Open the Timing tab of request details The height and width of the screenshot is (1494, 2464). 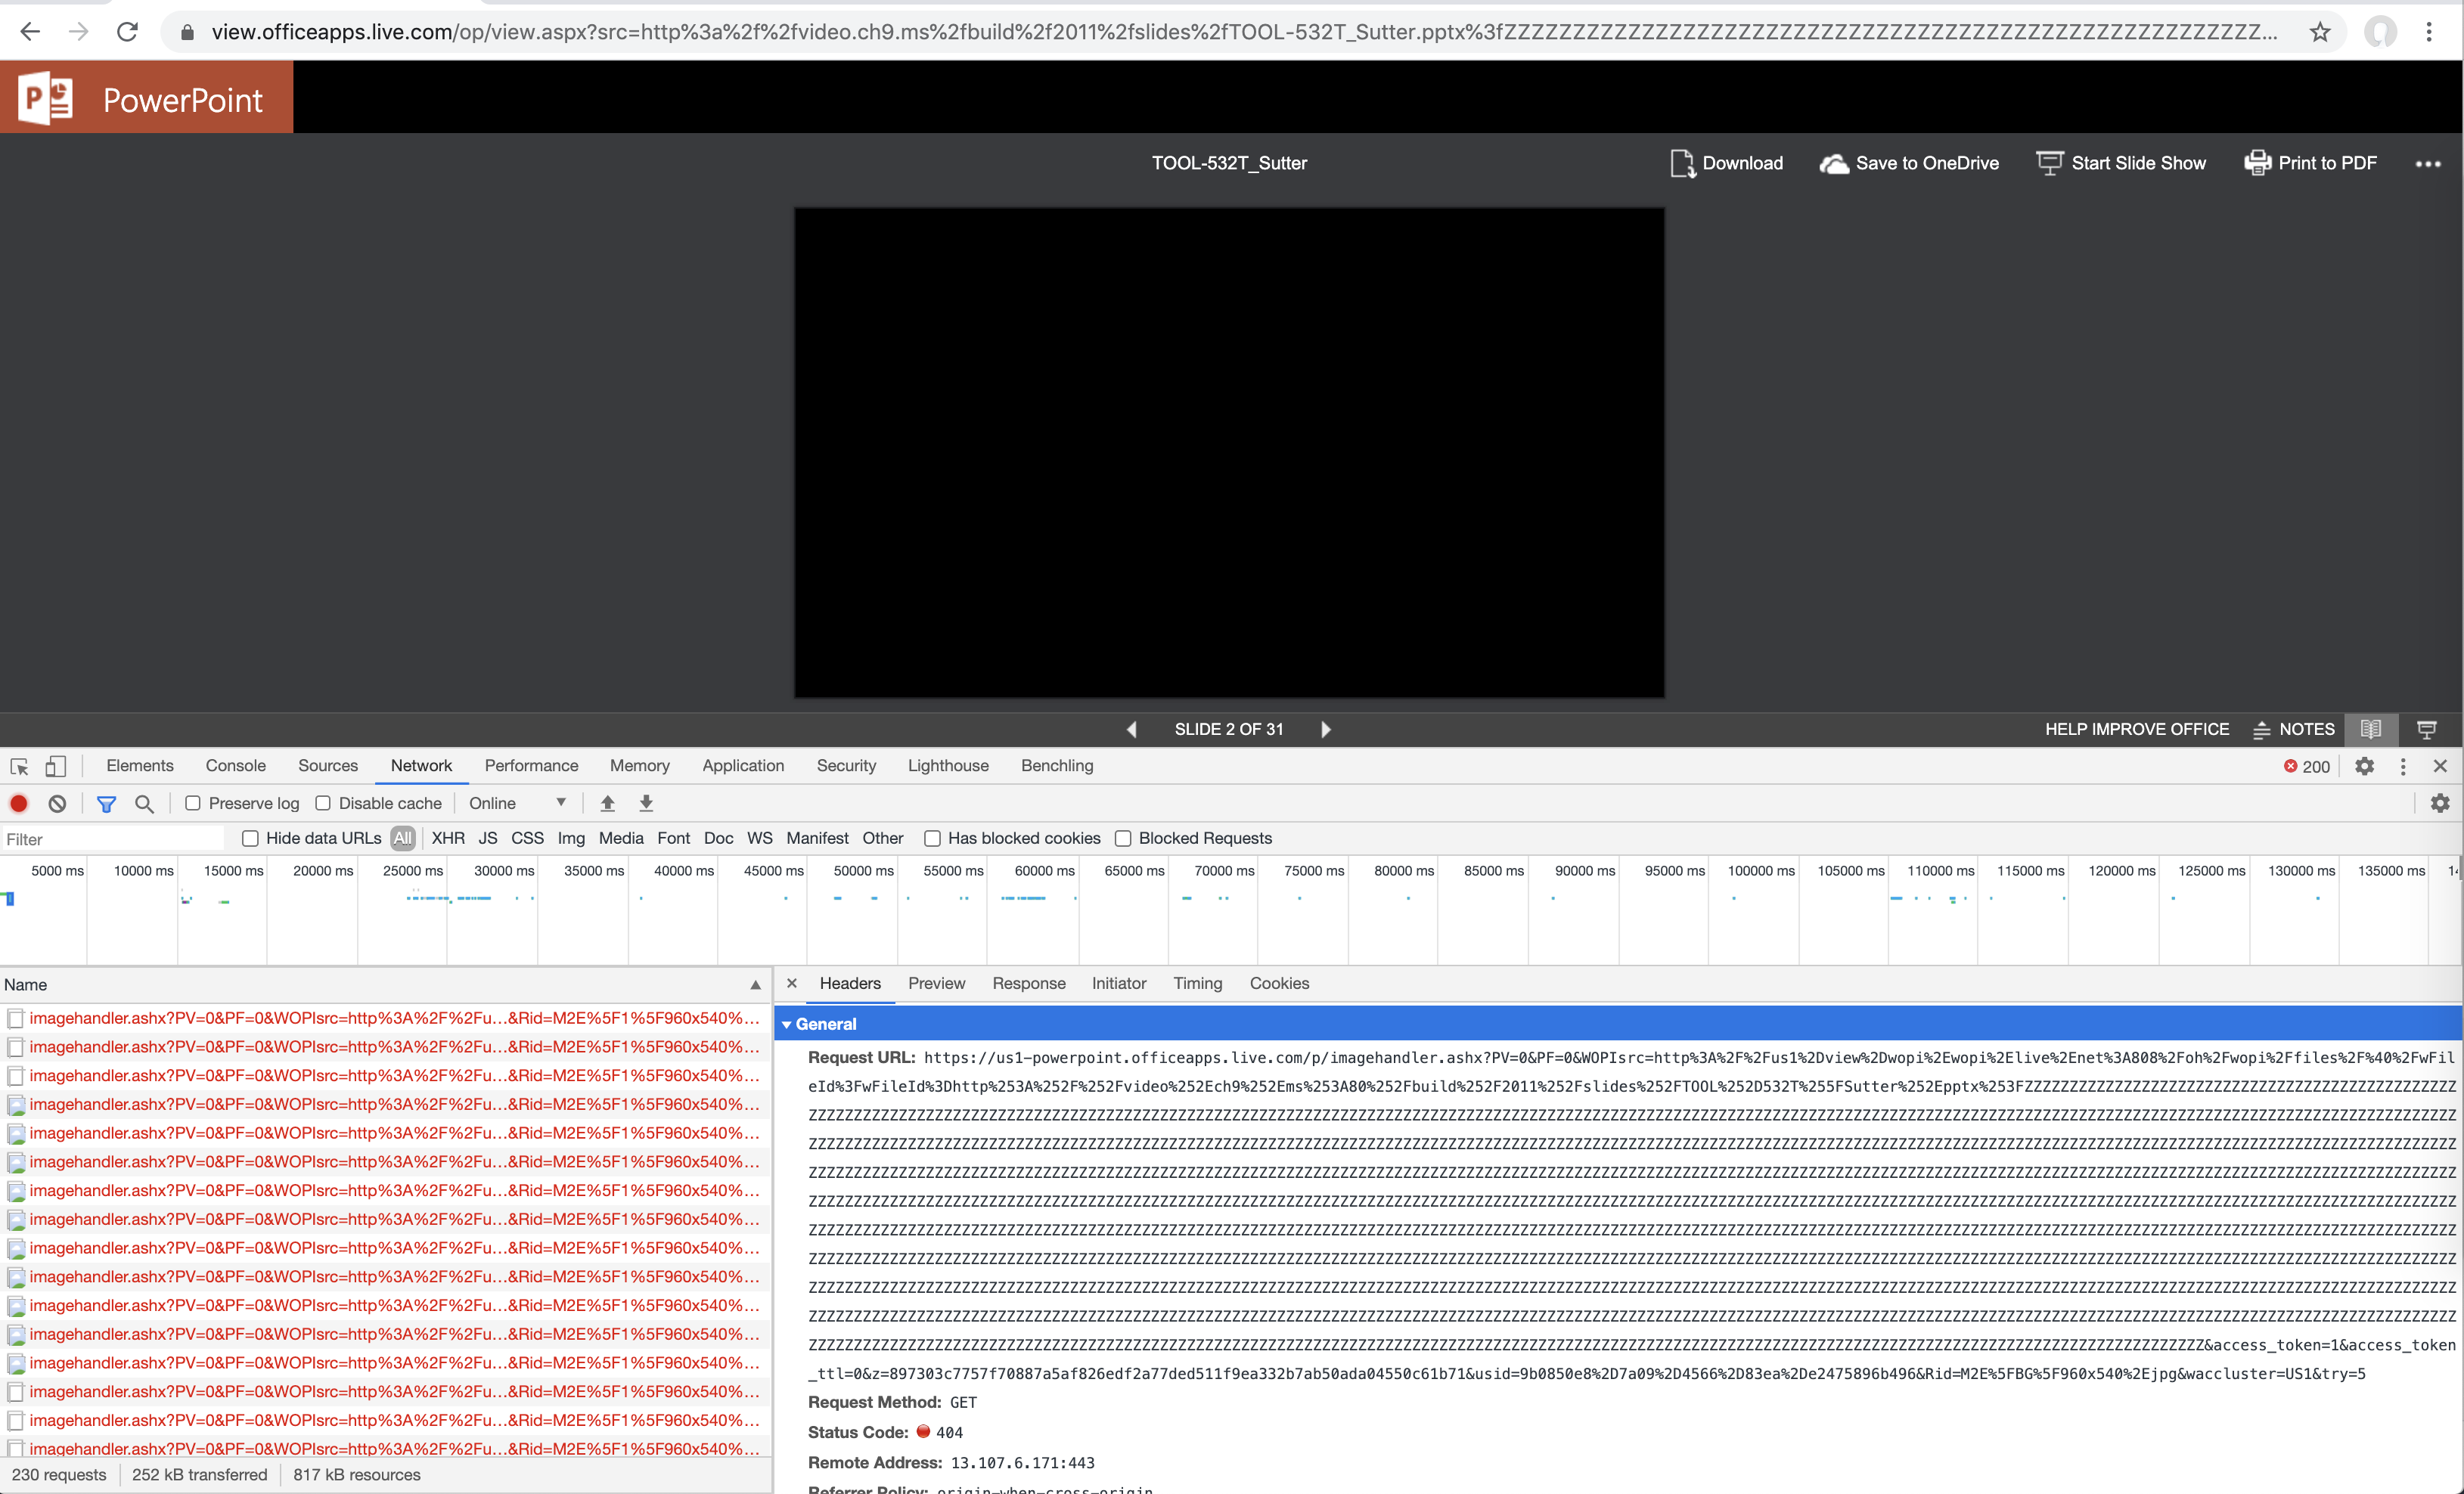point(1197,983)
